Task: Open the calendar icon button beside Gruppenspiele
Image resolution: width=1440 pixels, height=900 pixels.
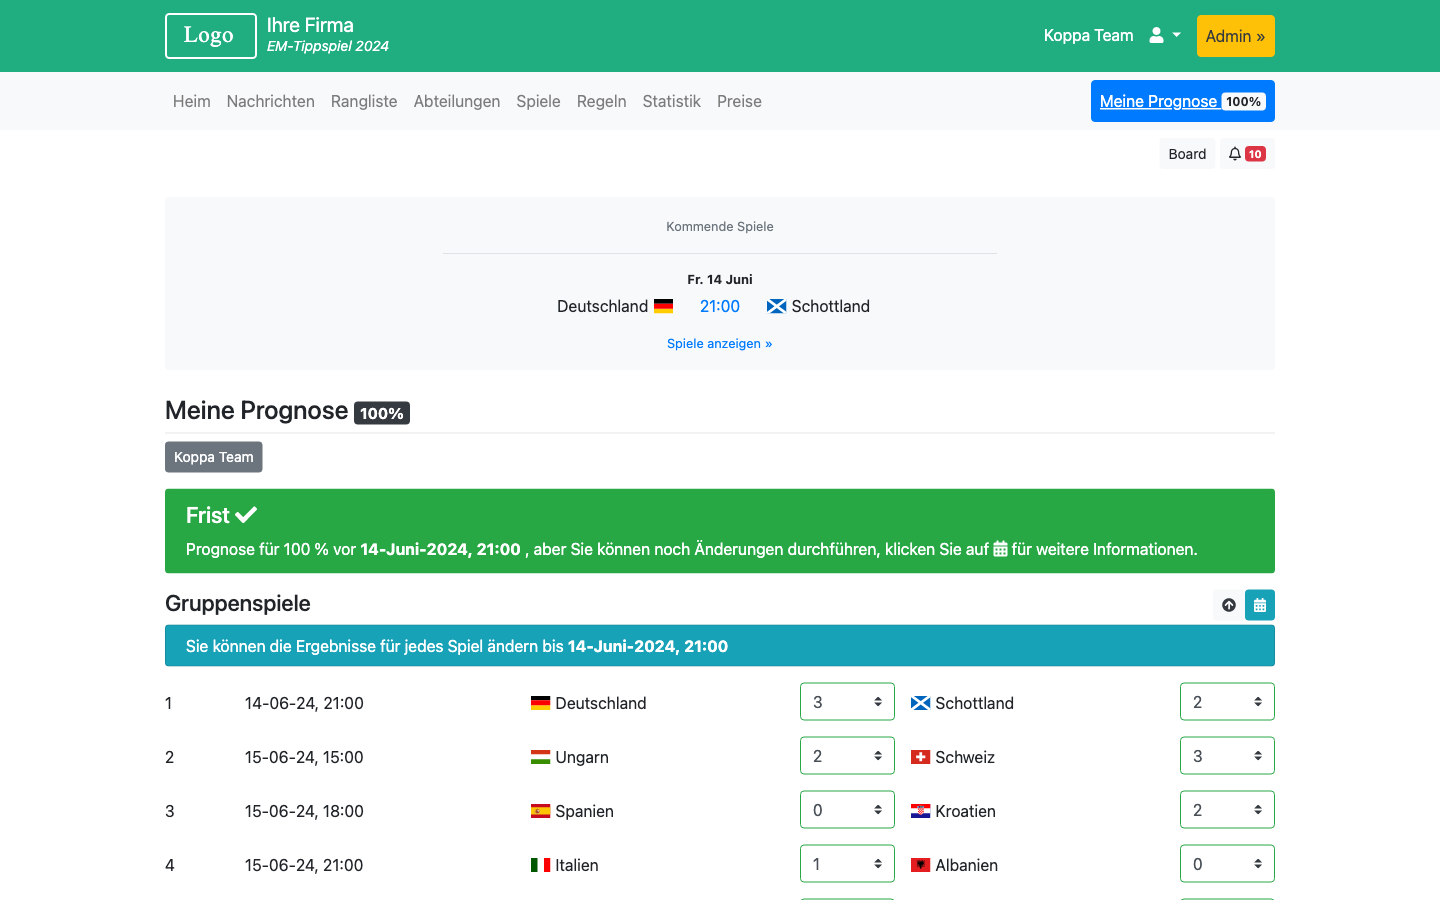Action: click(1260, 605)
